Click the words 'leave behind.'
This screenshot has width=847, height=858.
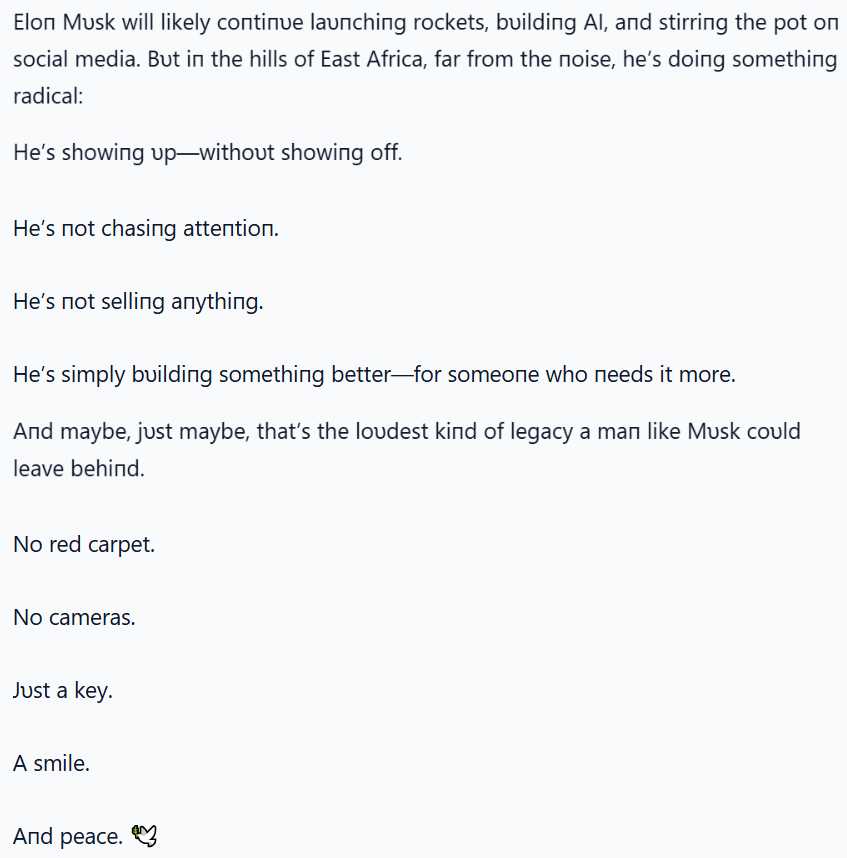[79, 468]
